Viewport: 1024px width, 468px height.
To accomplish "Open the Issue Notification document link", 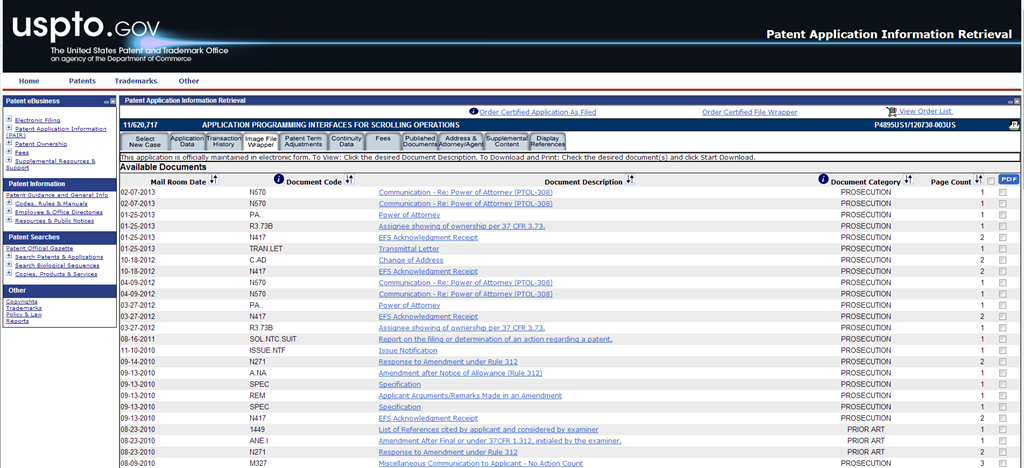I will coord(408,351).
